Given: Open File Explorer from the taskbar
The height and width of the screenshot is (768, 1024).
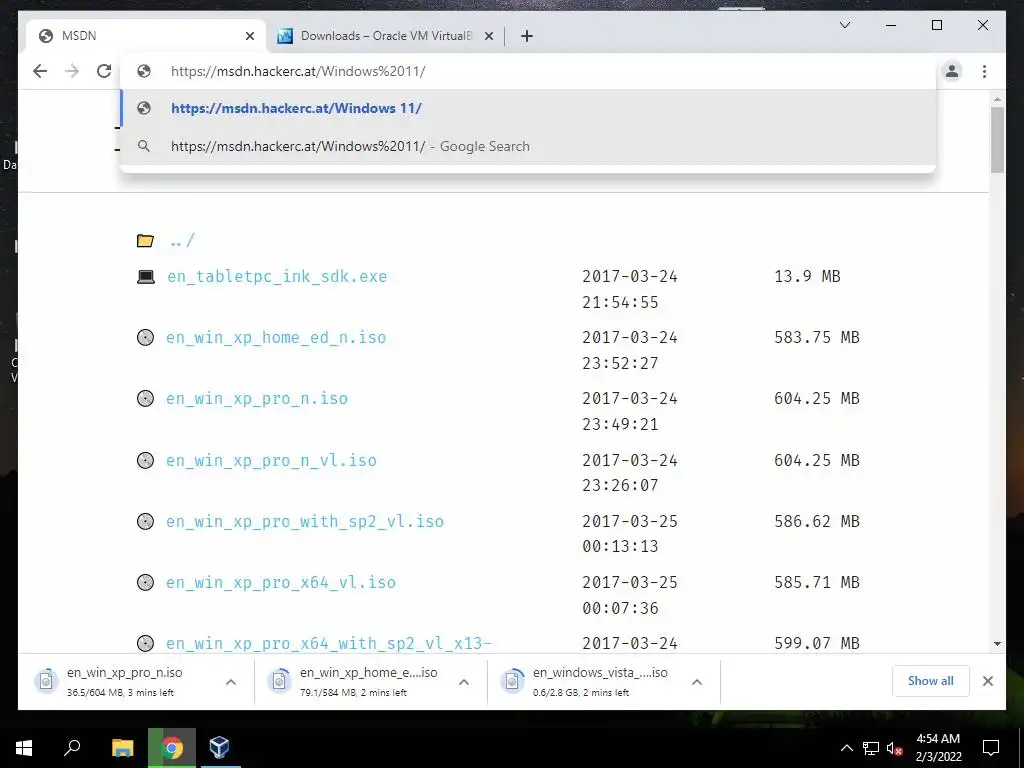Looking at the screenshot, I should (122, 748).
